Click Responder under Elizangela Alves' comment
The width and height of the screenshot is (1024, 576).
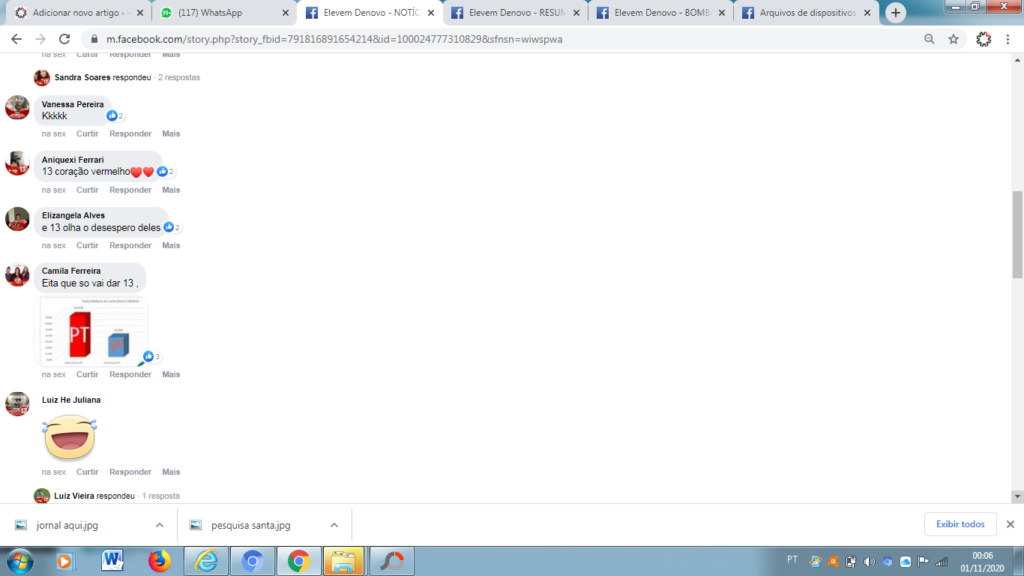coord(130,245)
